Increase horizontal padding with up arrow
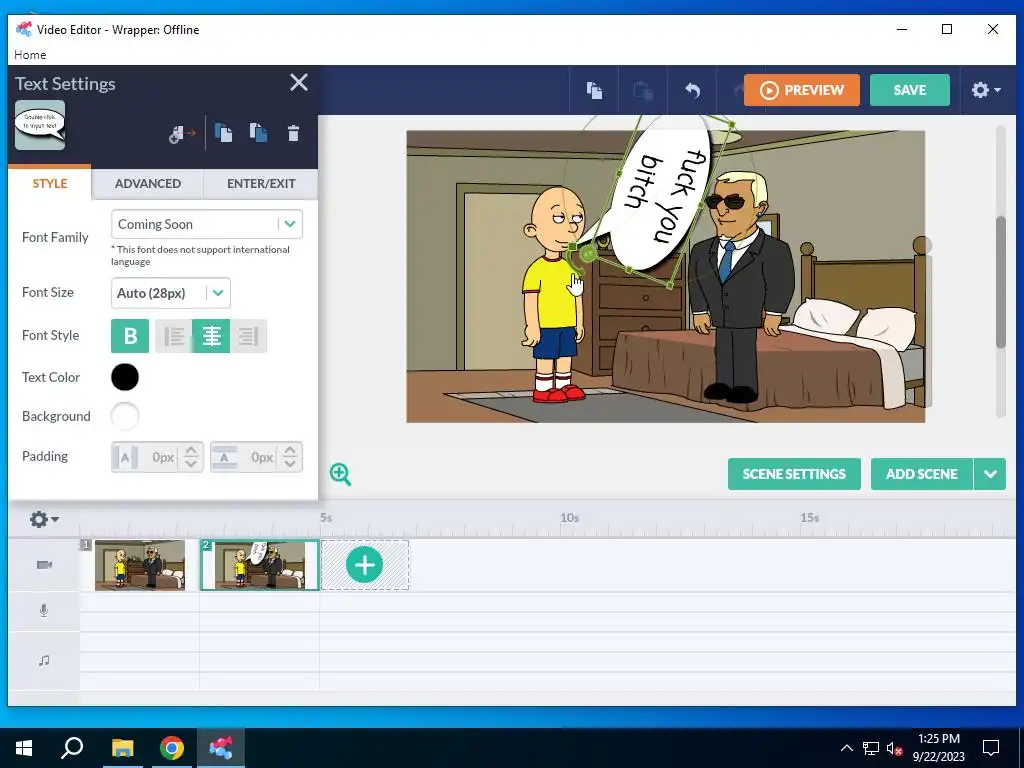This screenshot has height=768, width=1024. tap(191, 451)
